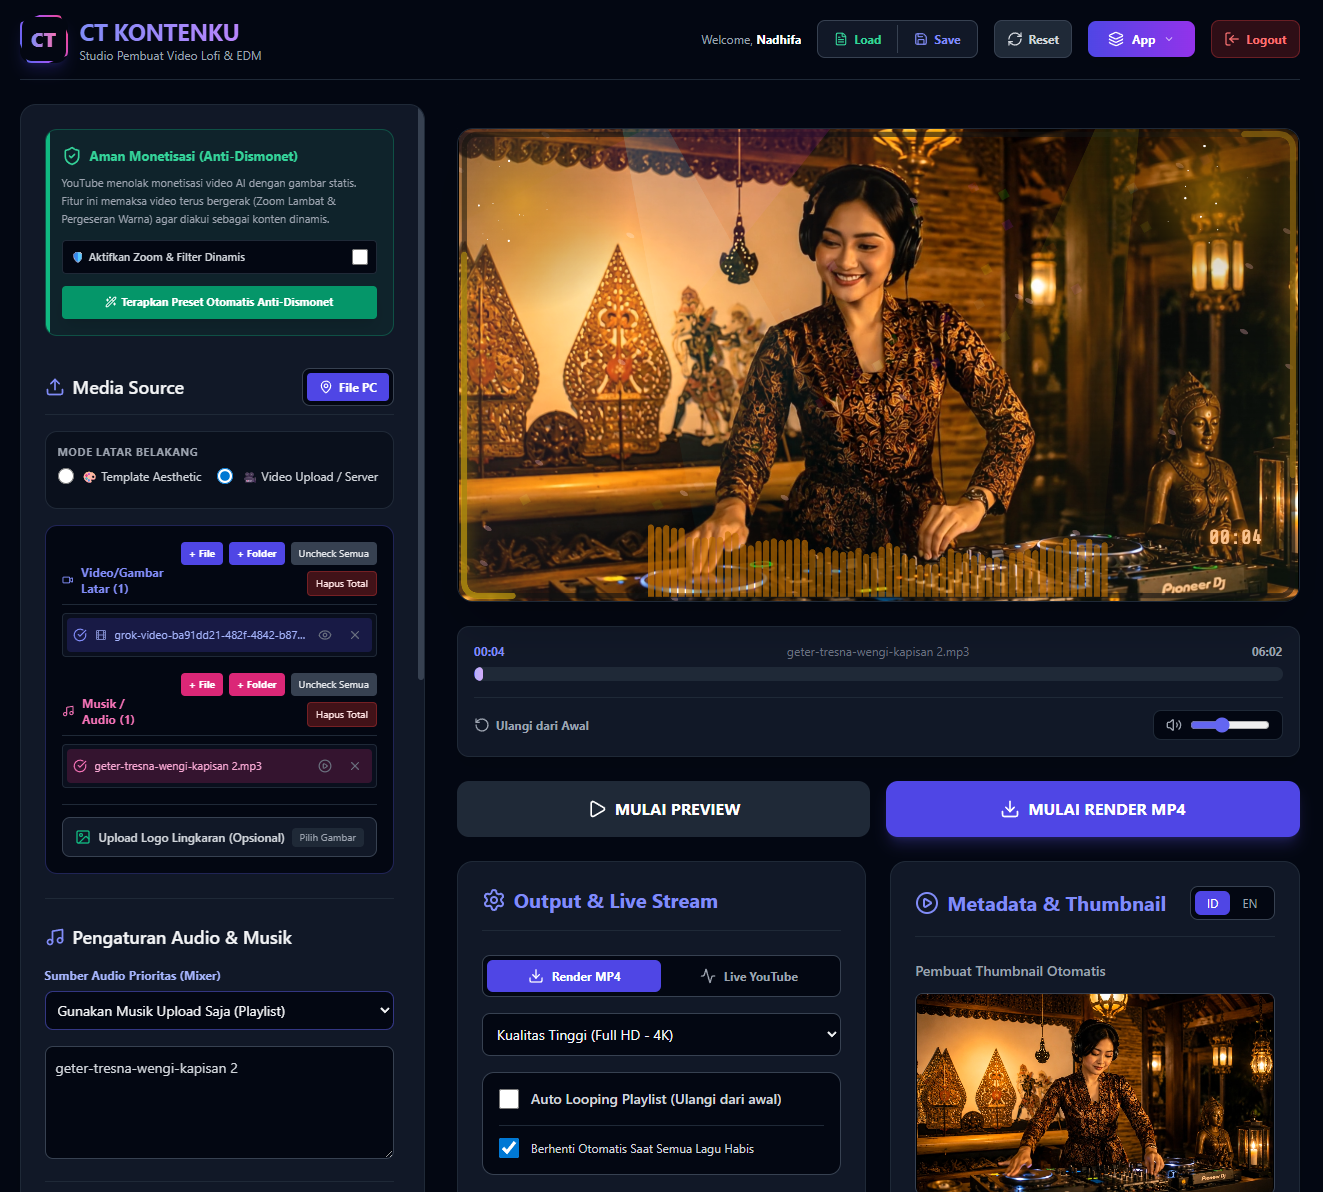Remove geter-tresna-wengi-kapisan 2.mp3 with X icon
The image size is (1323, 1192).
355,766
